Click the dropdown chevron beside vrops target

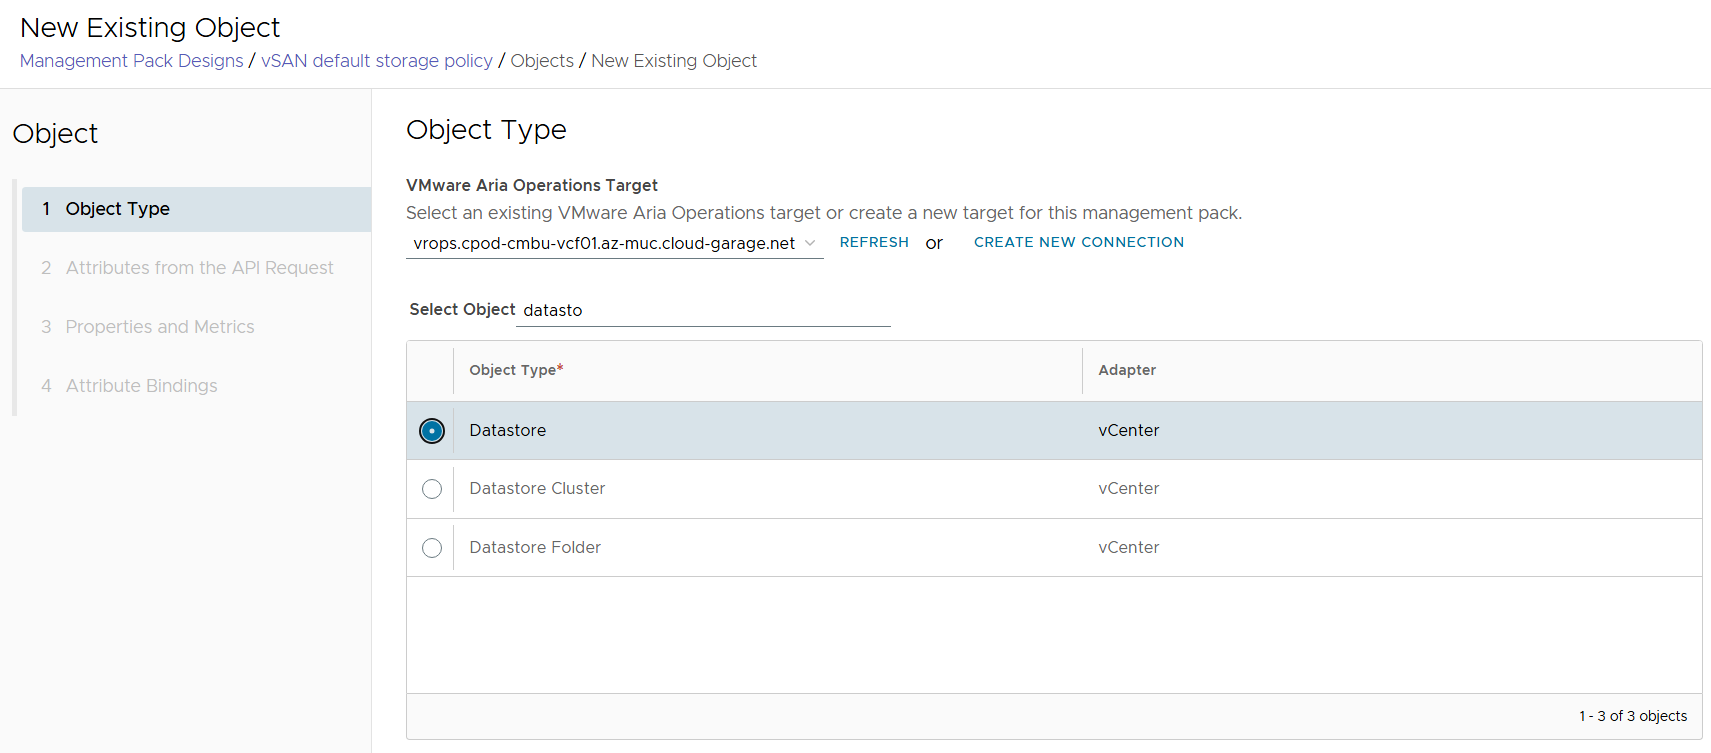(x=810, y=243)
